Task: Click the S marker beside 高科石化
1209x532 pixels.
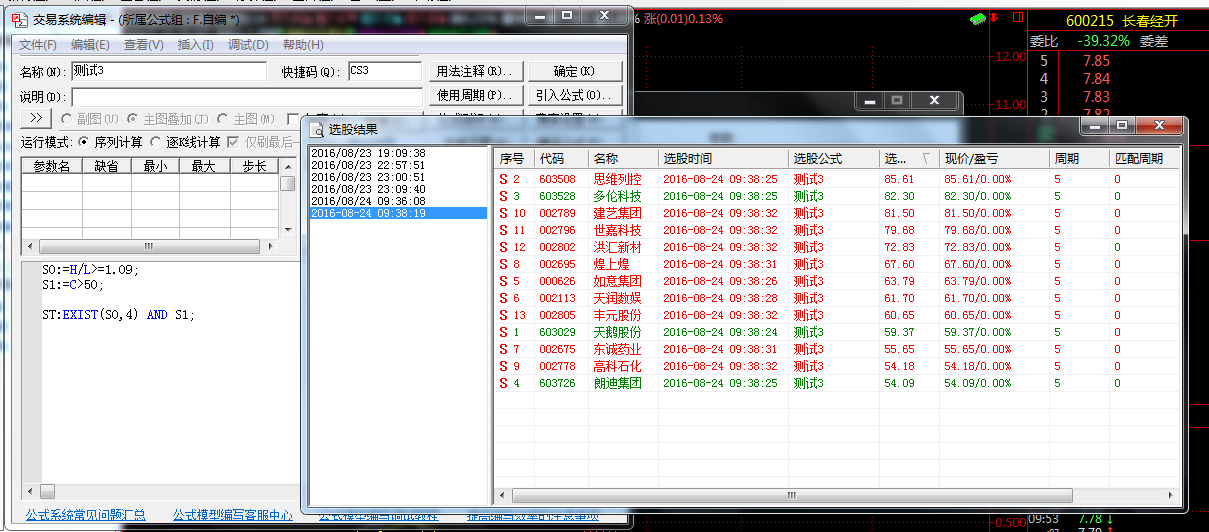Action: click(x=503, y=366)
